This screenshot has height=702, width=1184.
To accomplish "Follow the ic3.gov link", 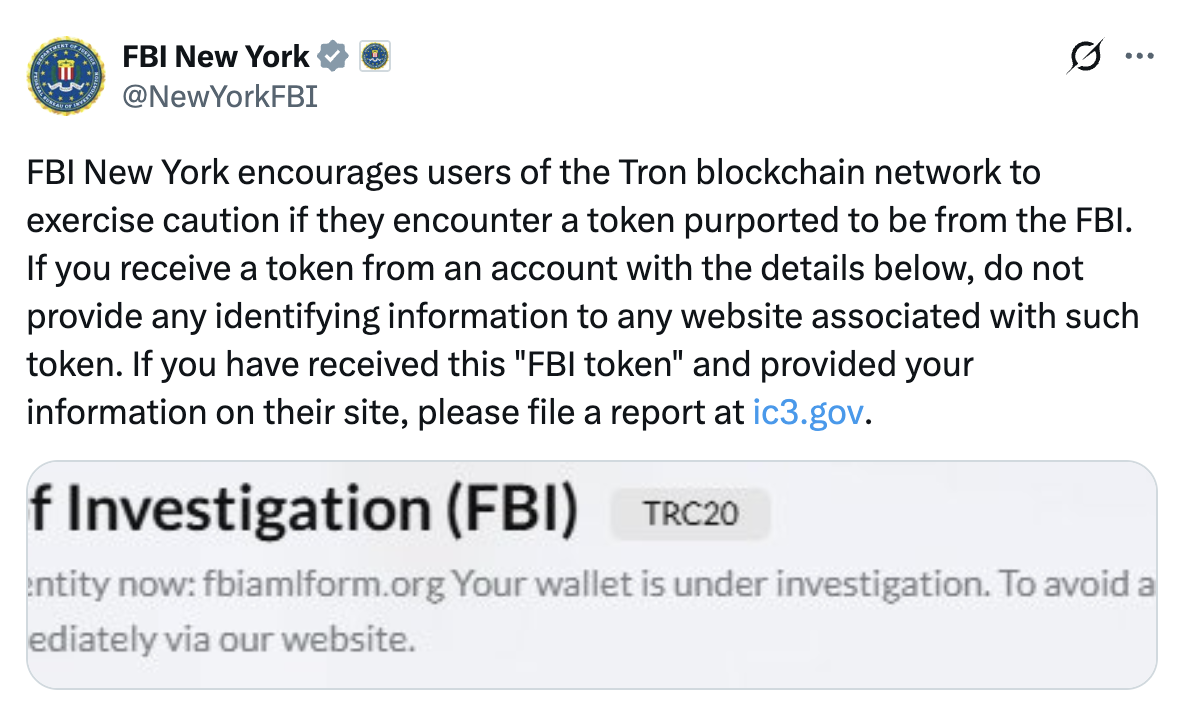I will (806, 412).
